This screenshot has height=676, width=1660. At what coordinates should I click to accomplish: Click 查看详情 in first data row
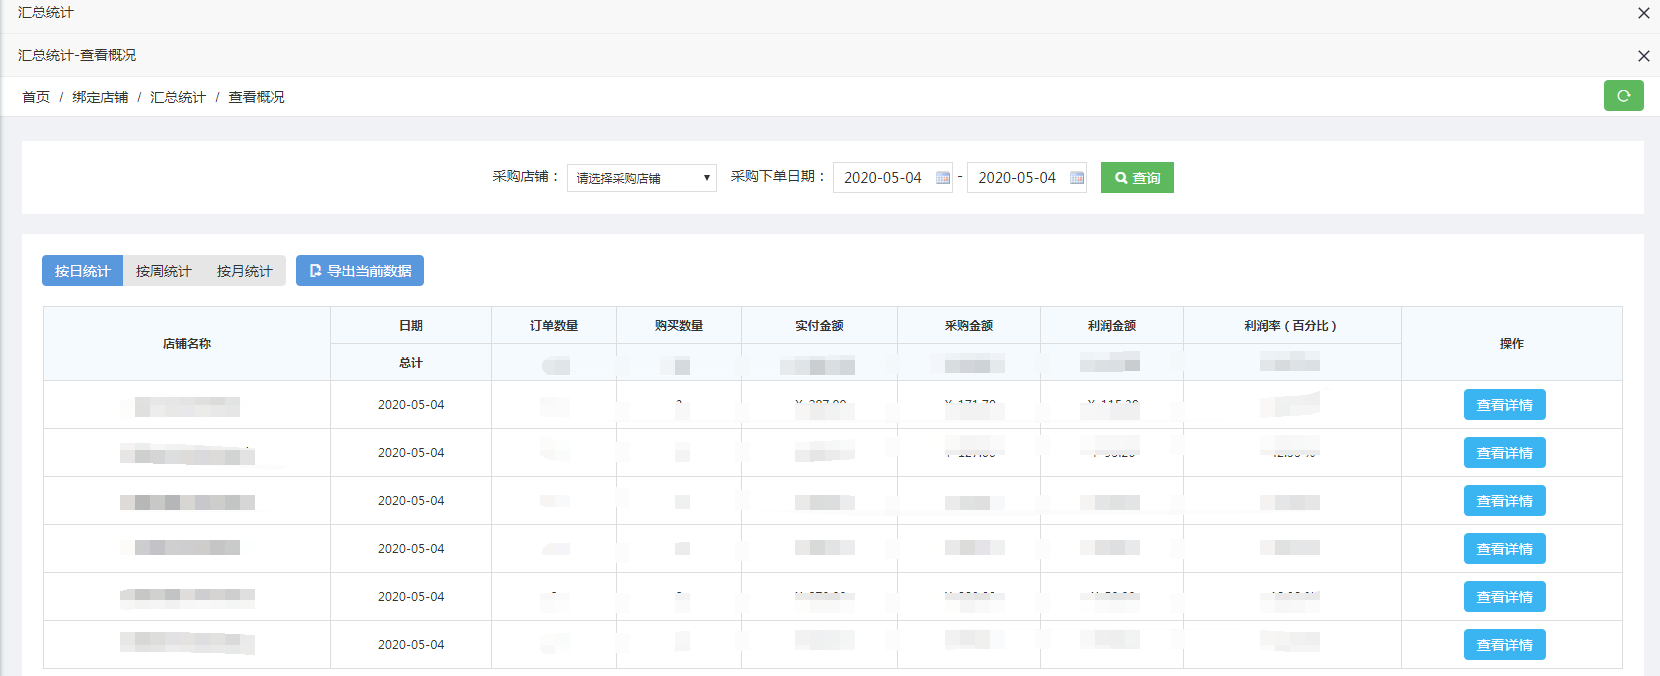(1505, 405)
